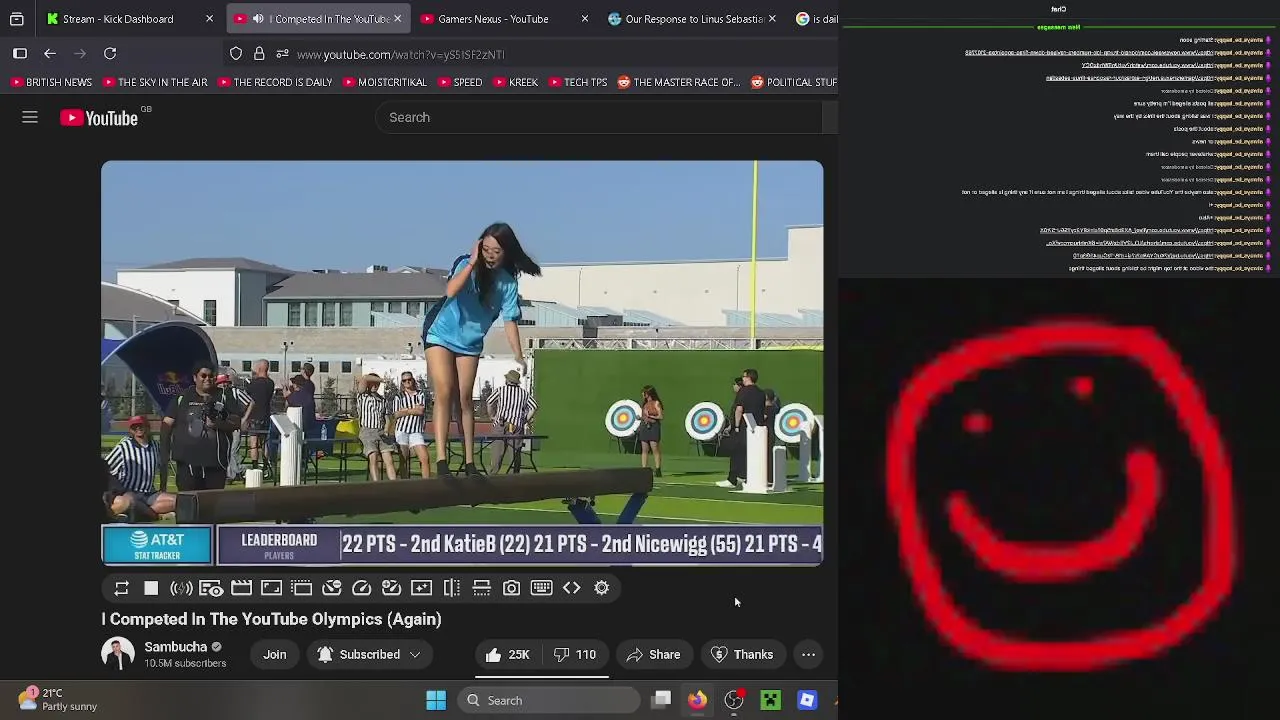
Task: Flip video vertically
Action: [x=482, y=588]
